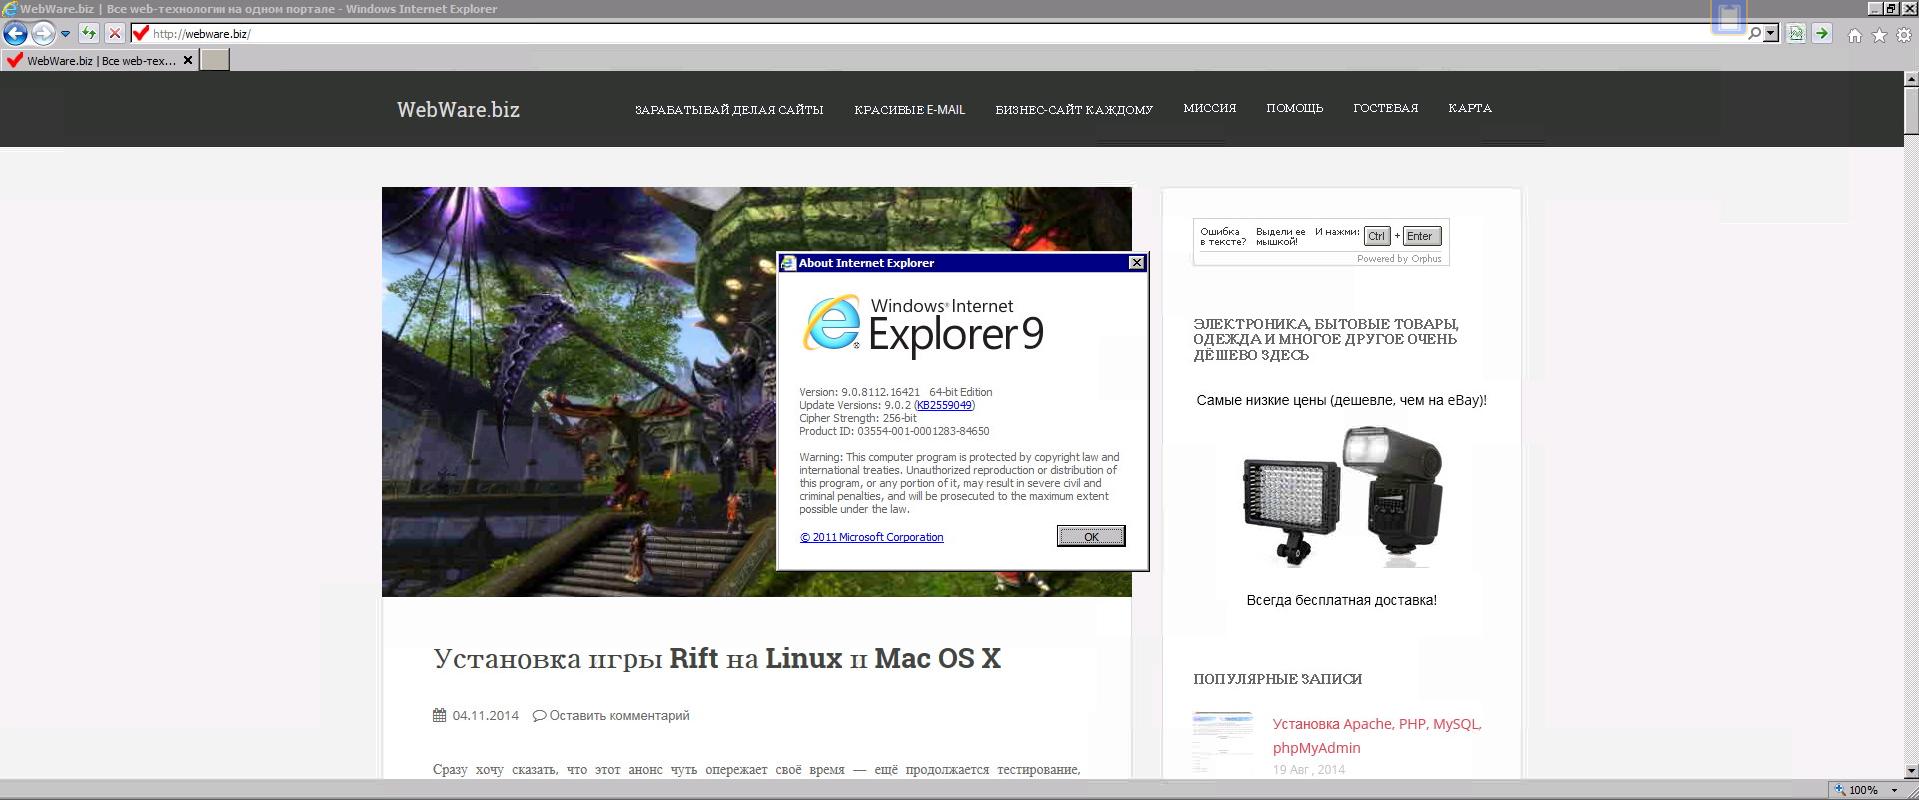The height and width of the screenshot is (800, 1919).
Task: Open Favorites with the star icon
Action: click(x=1879, y=35)
